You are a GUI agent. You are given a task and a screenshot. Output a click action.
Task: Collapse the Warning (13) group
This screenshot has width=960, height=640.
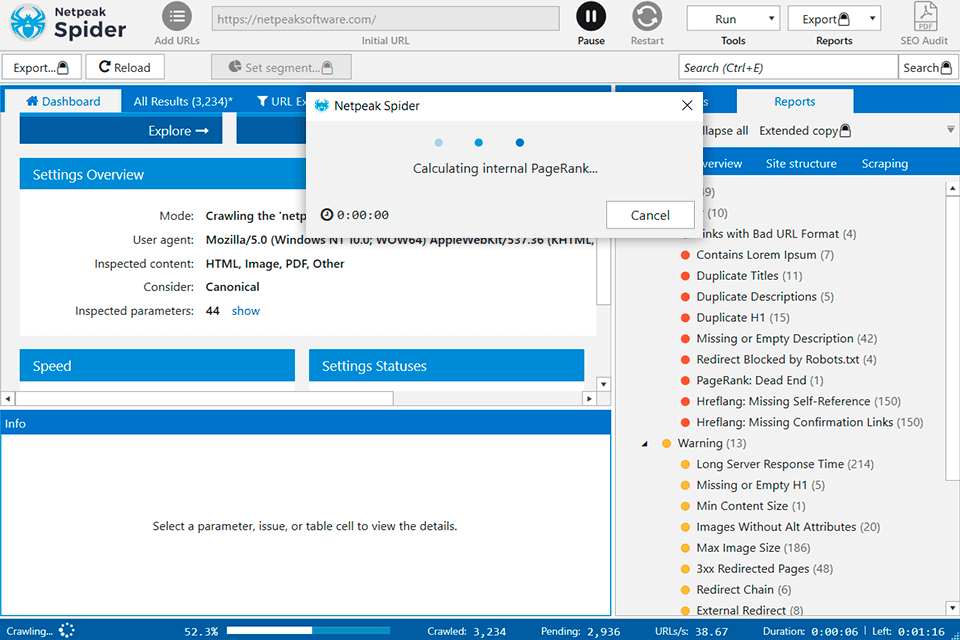tap(644, 443)
